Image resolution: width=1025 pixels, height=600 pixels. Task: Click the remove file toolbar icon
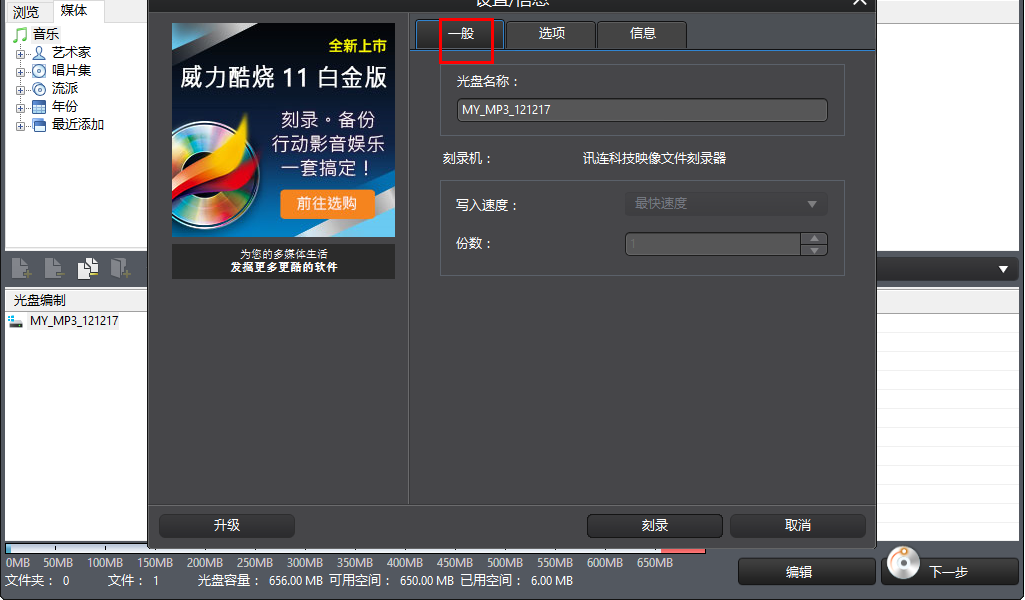coord(54,268)
